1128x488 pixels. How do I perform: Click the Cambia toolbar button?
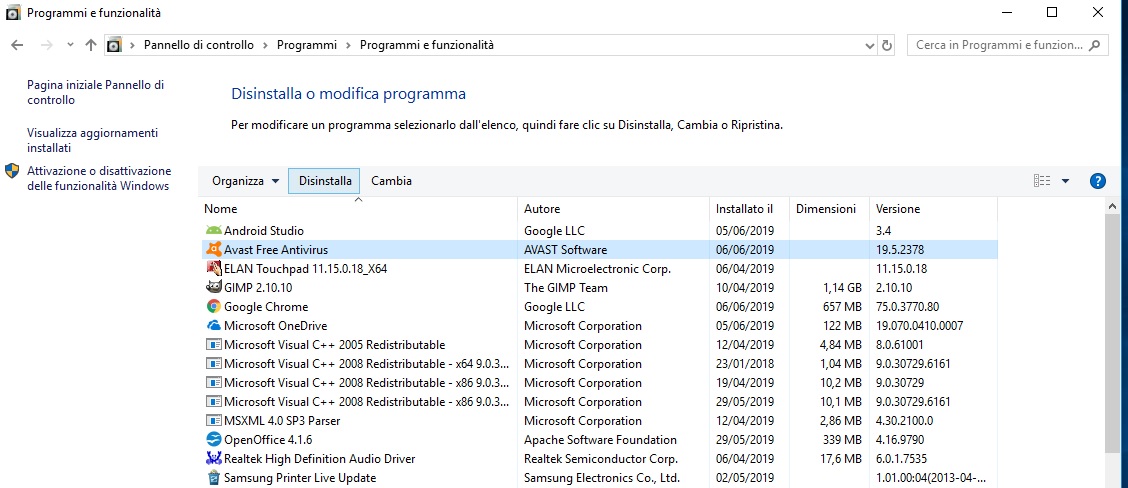click(x=391, y=181)
